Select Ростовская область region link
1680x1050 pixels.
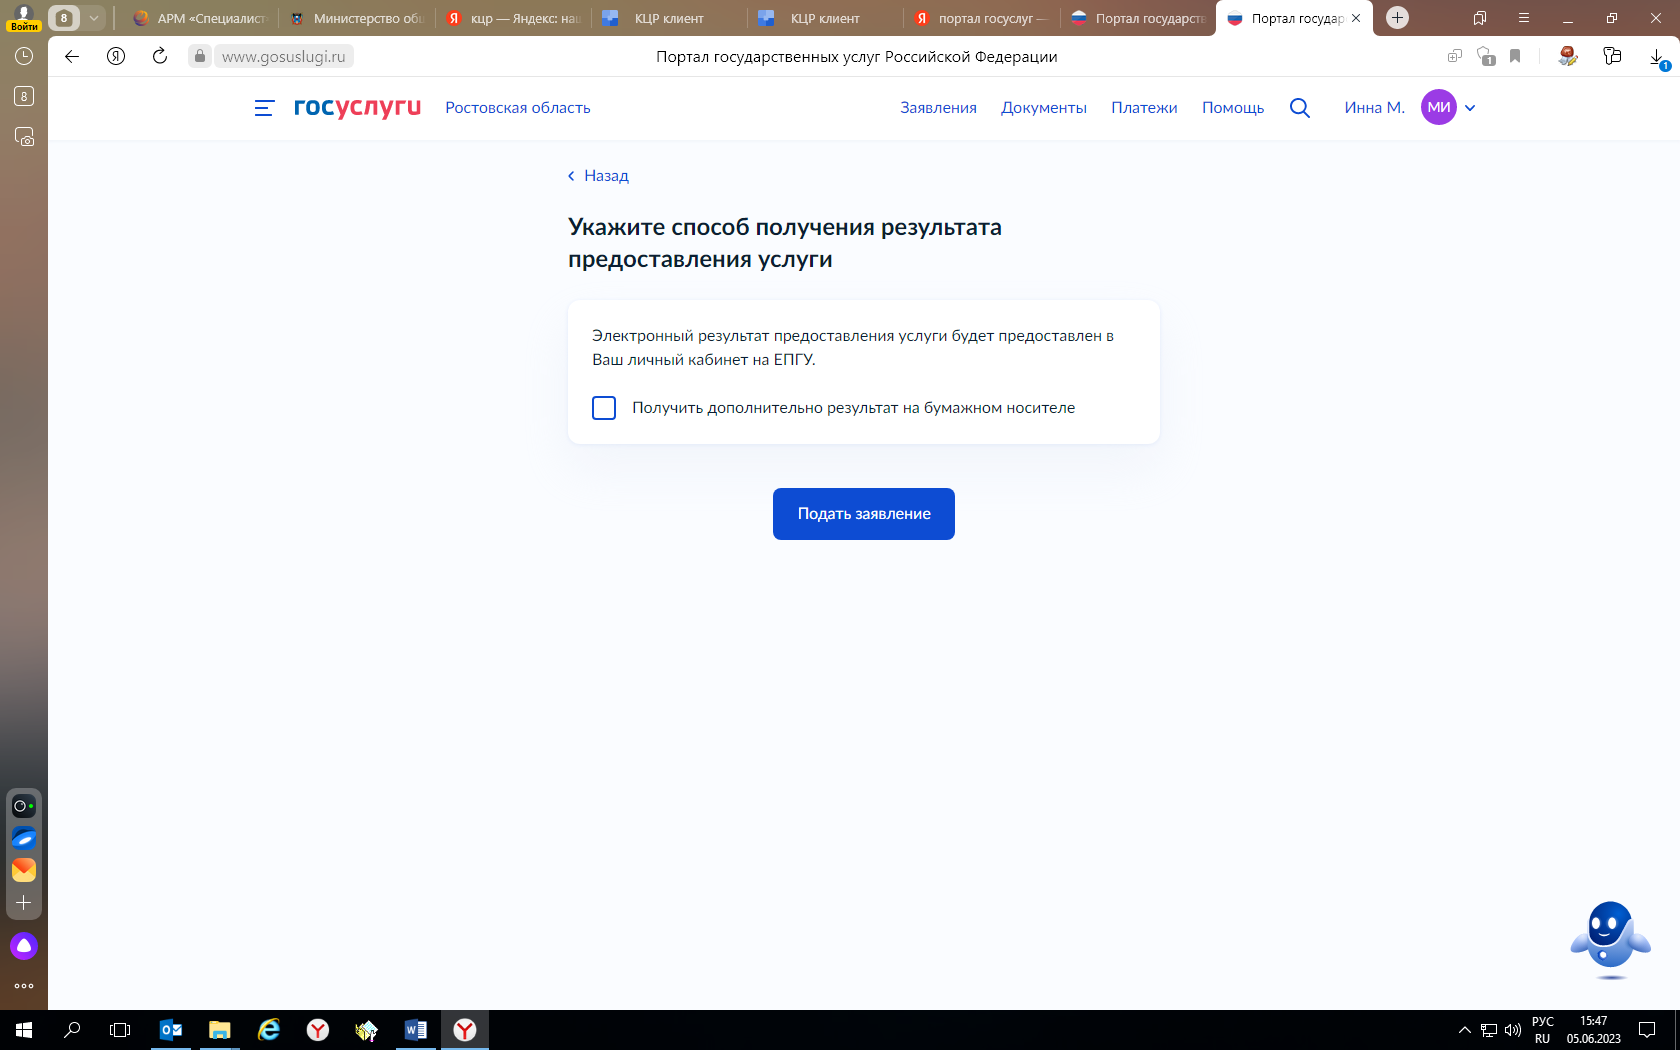pos(517,108)
